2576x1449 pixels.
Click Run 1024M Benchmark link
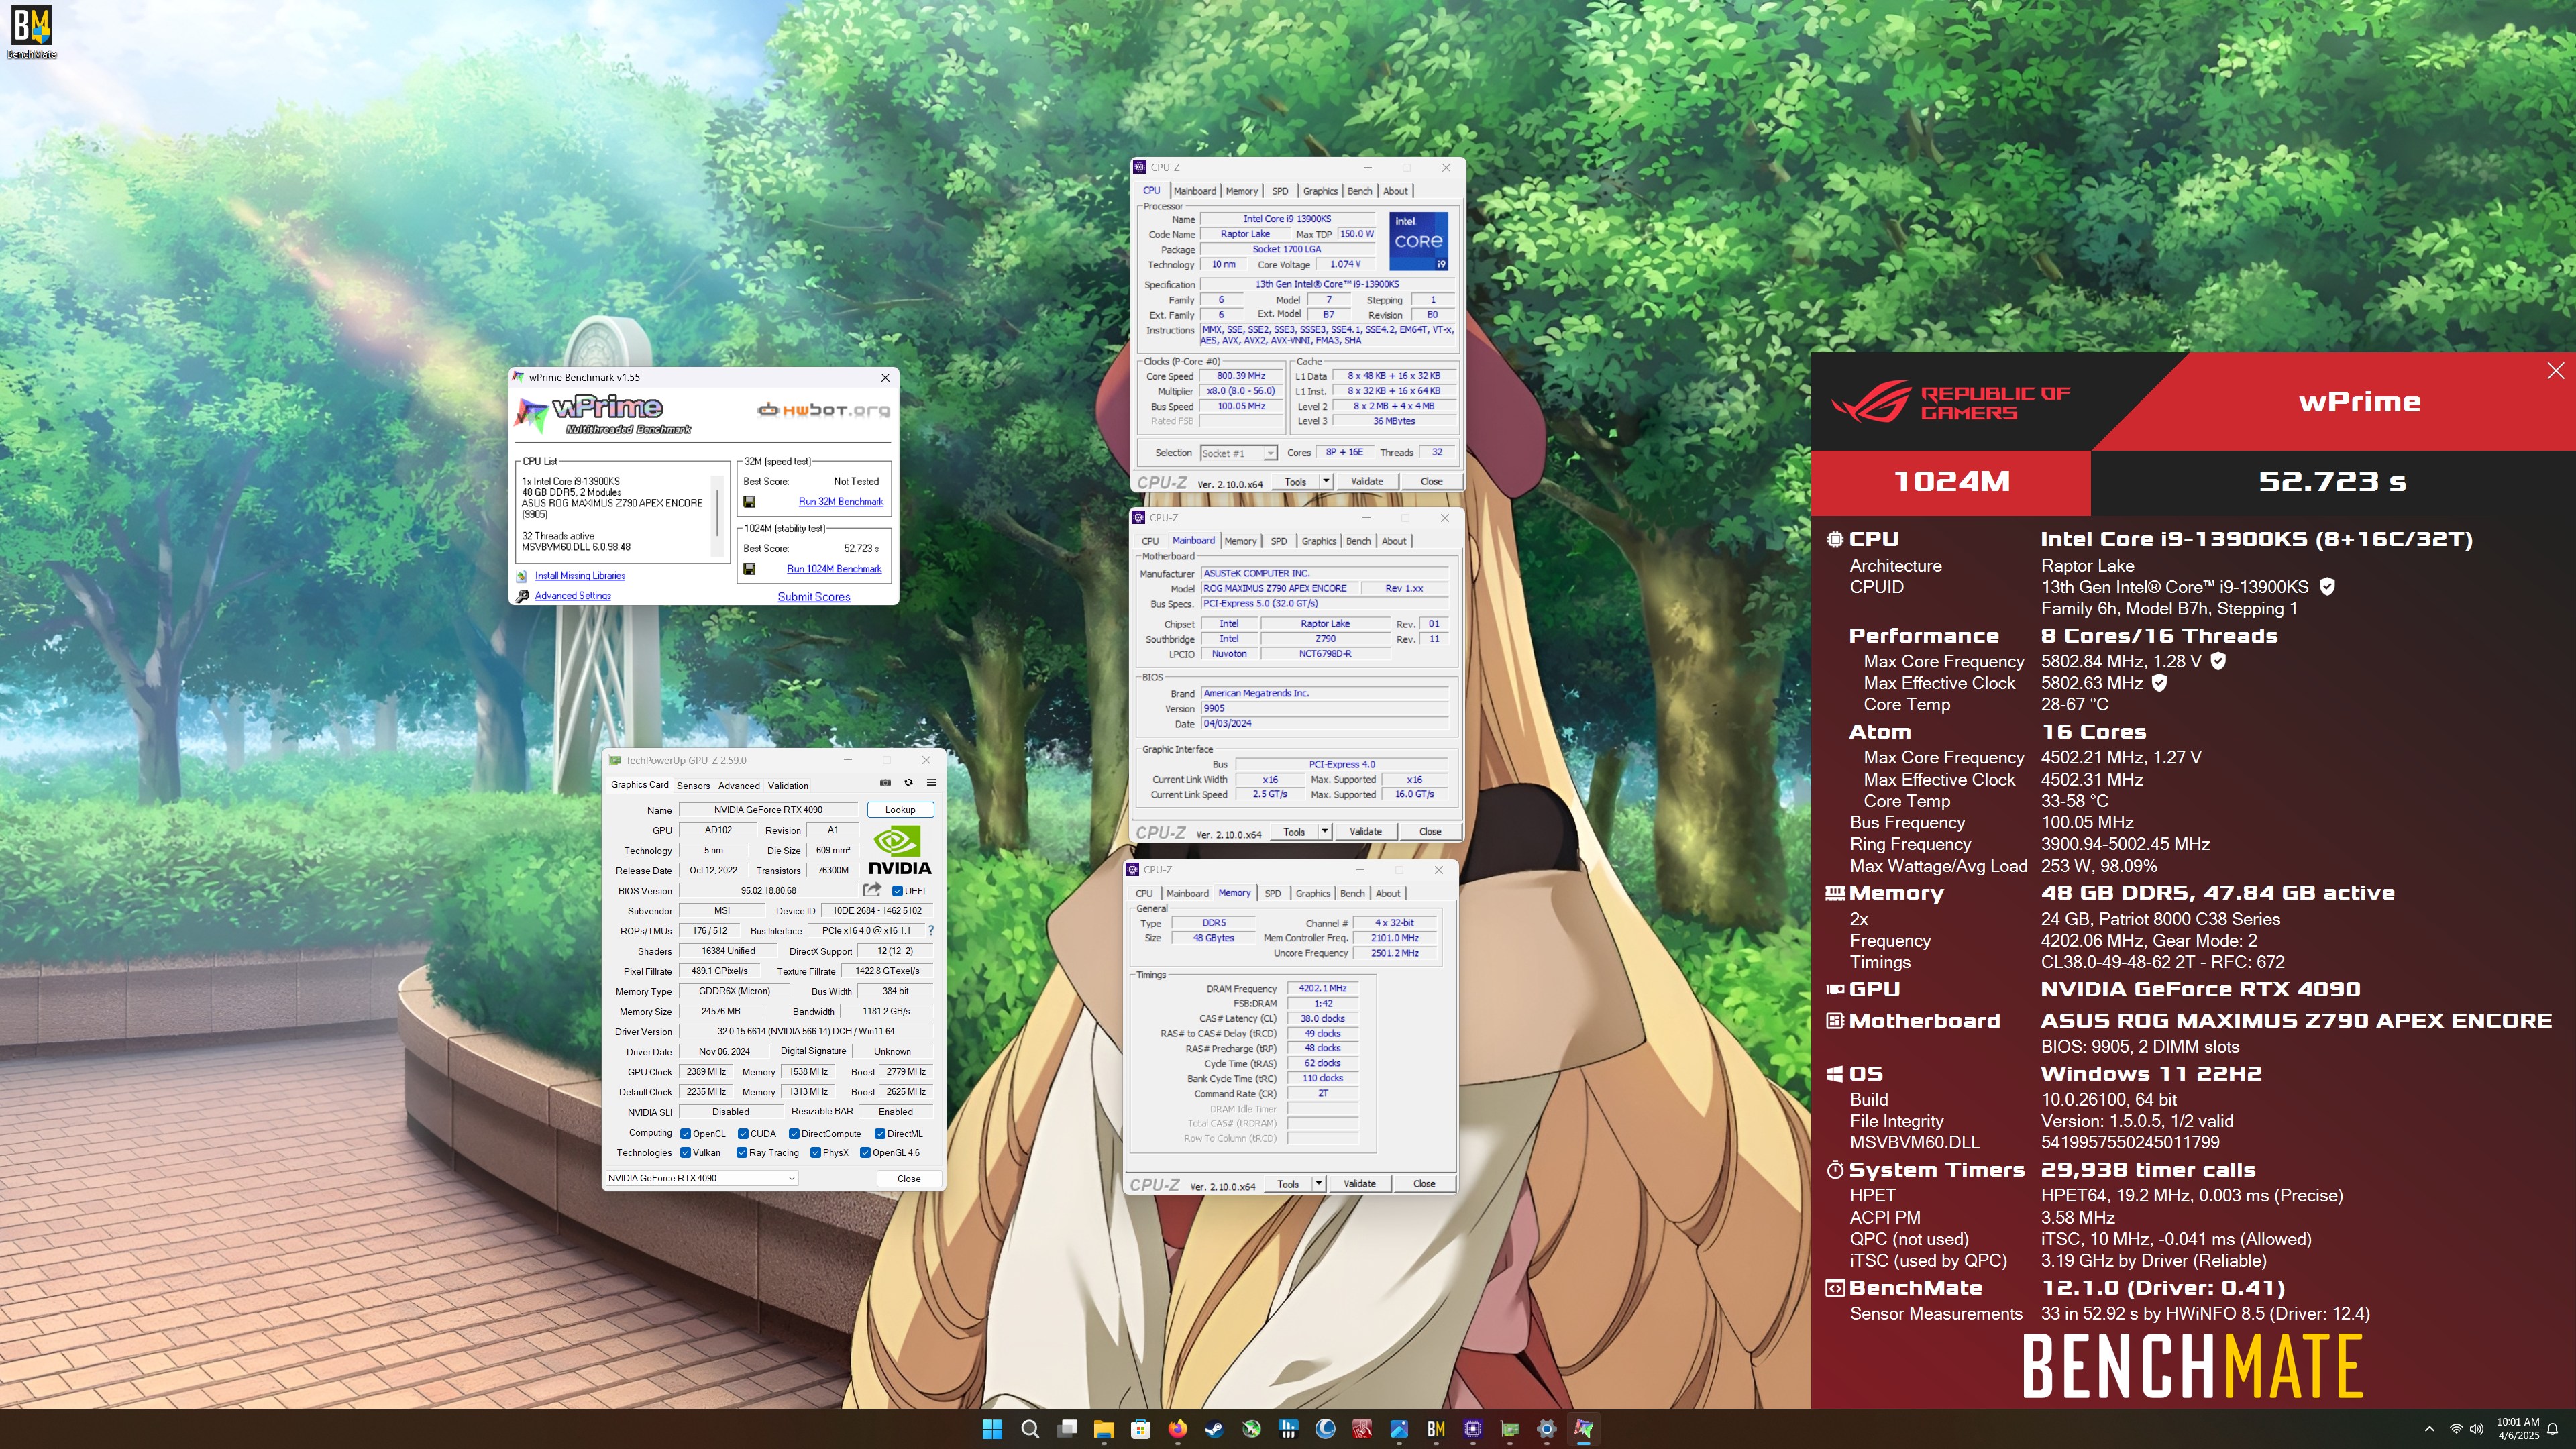pyautogui.click(x=834, y=569)
